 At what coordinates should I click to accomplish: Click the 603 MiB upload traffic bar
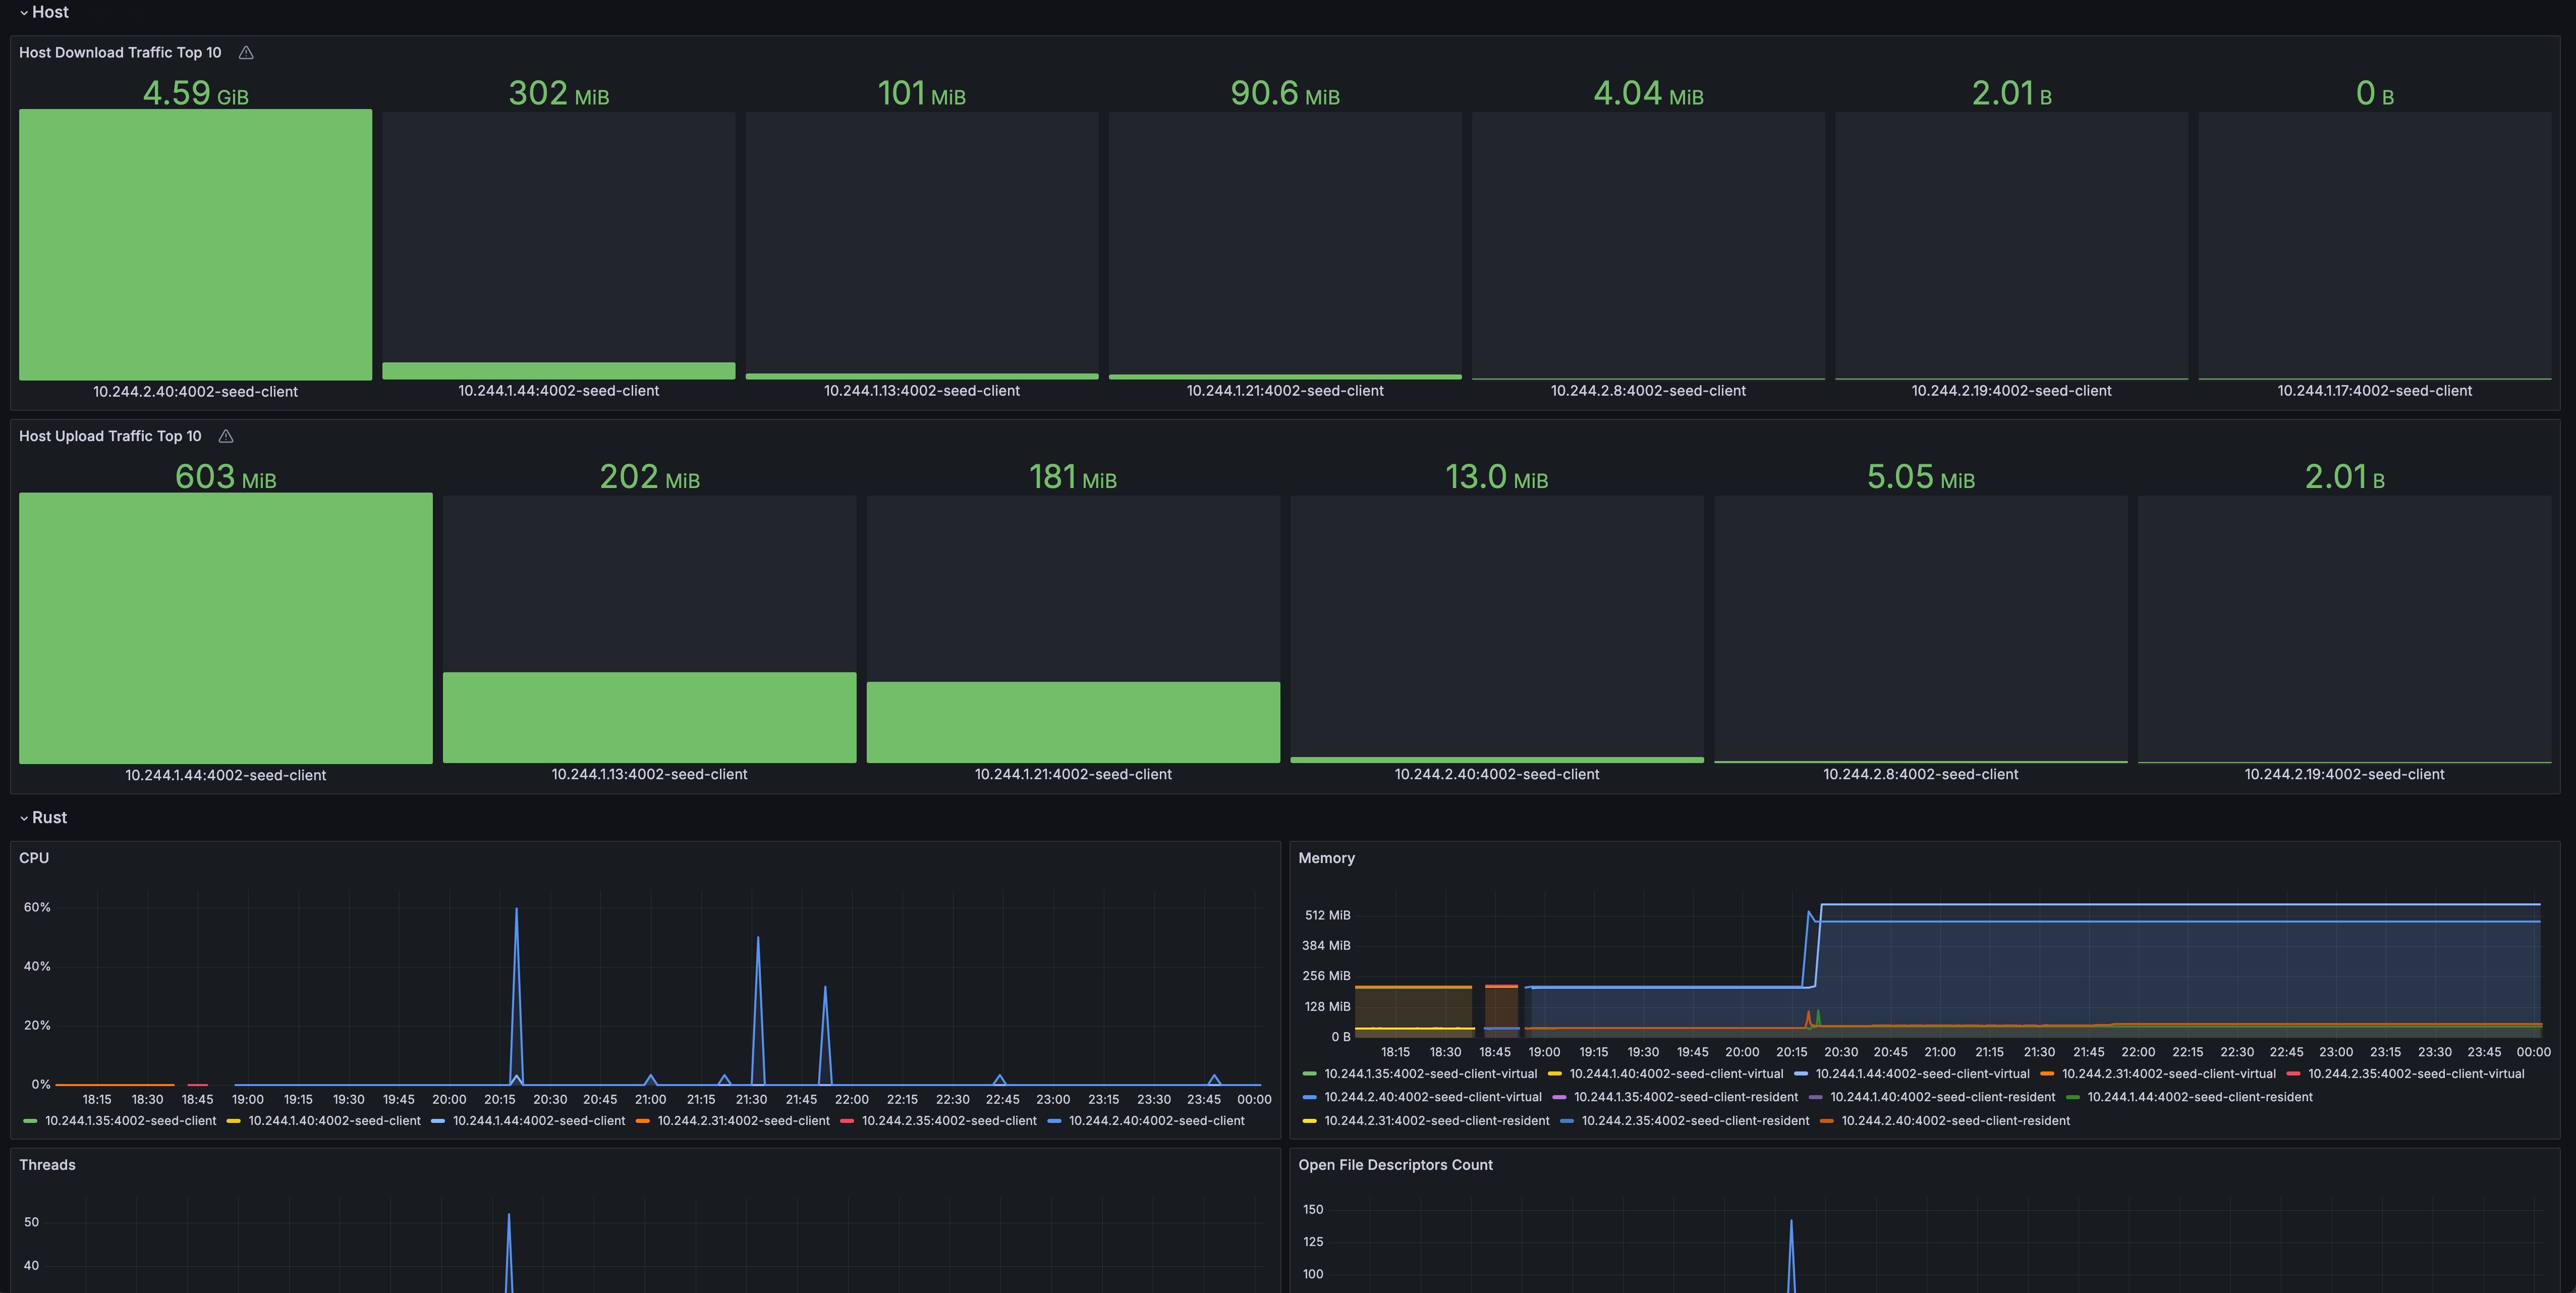(225, 628)
